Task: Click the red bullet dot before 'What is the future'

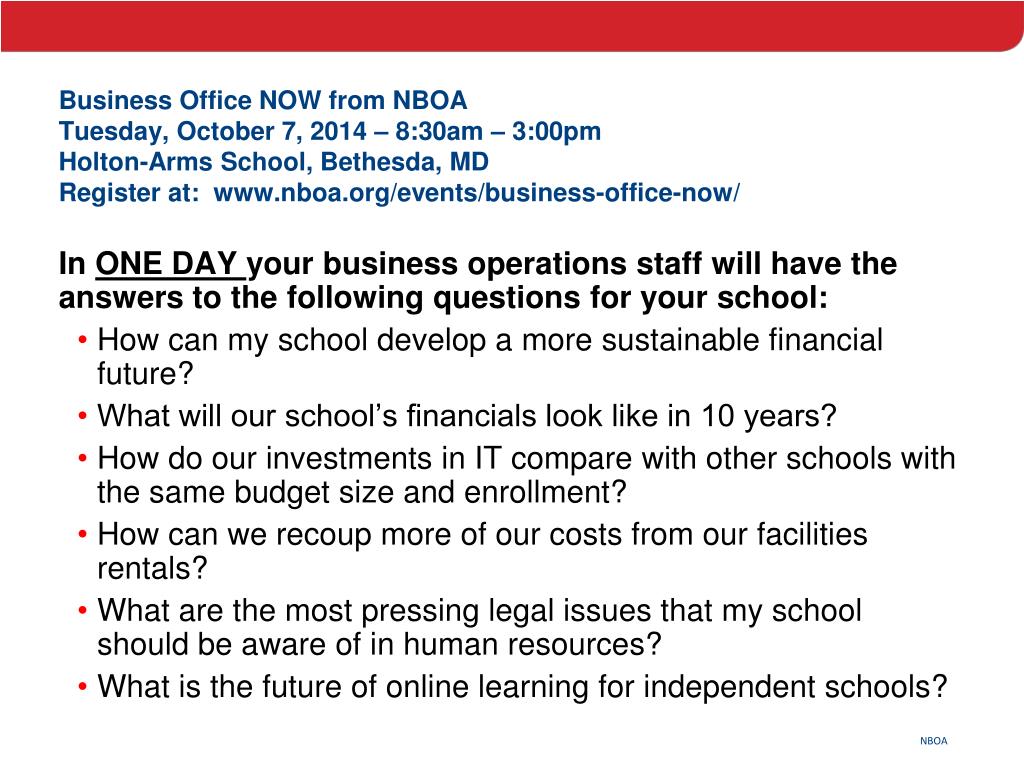Action: (x=82, y=687)
